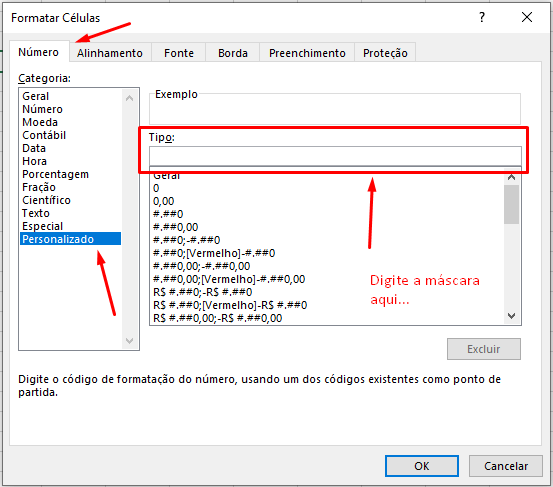Click format type list up arrow
553x487 pixels.
coord(511,177)
